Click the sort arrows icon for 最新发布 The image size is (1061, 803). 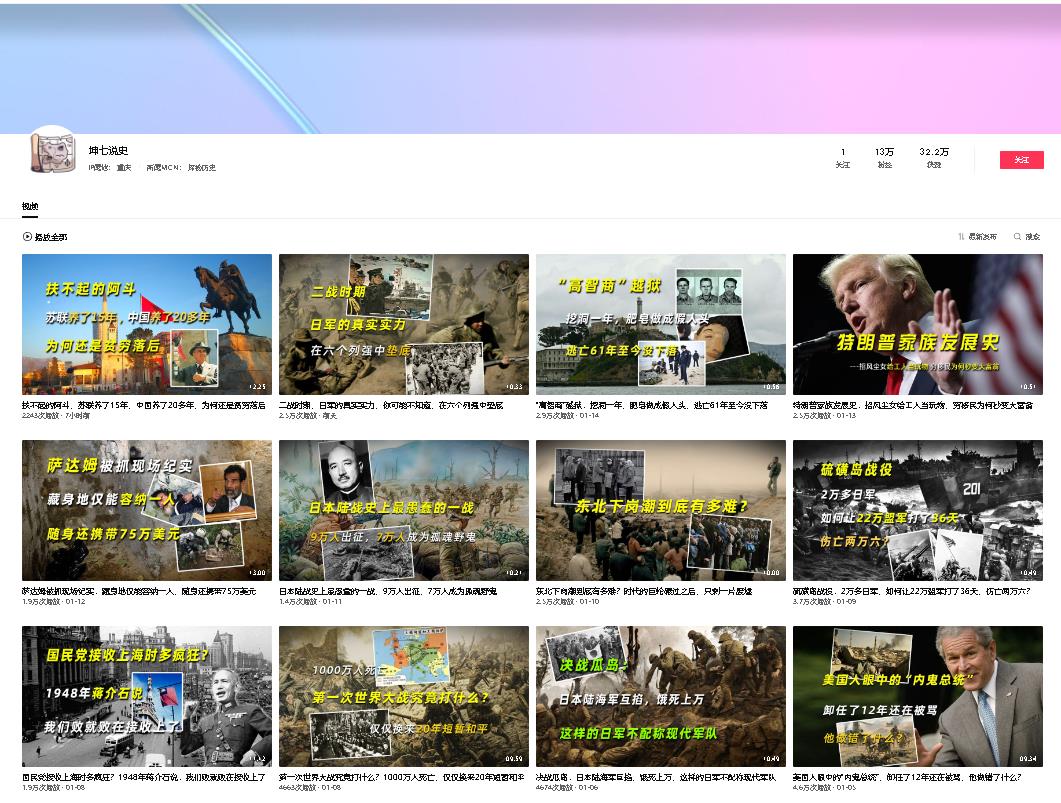(x=961, y=237)
